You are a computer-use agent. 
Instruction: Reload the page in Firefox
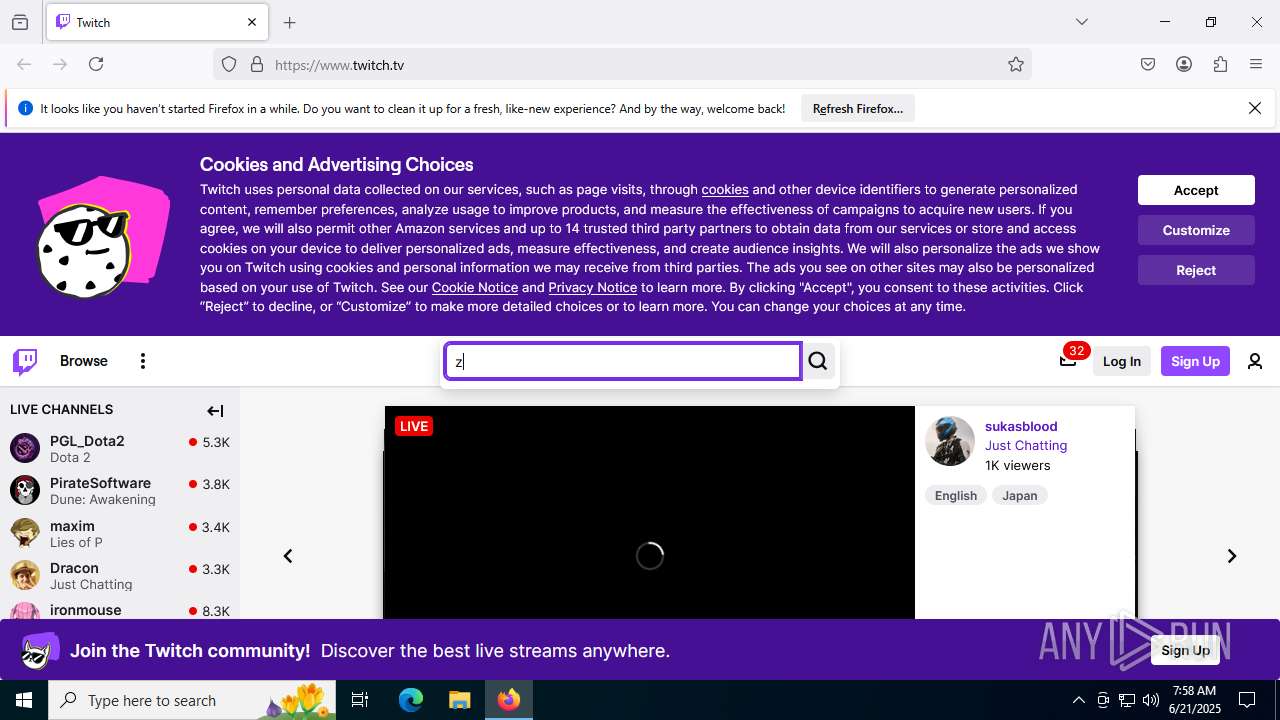pos(96,64)
